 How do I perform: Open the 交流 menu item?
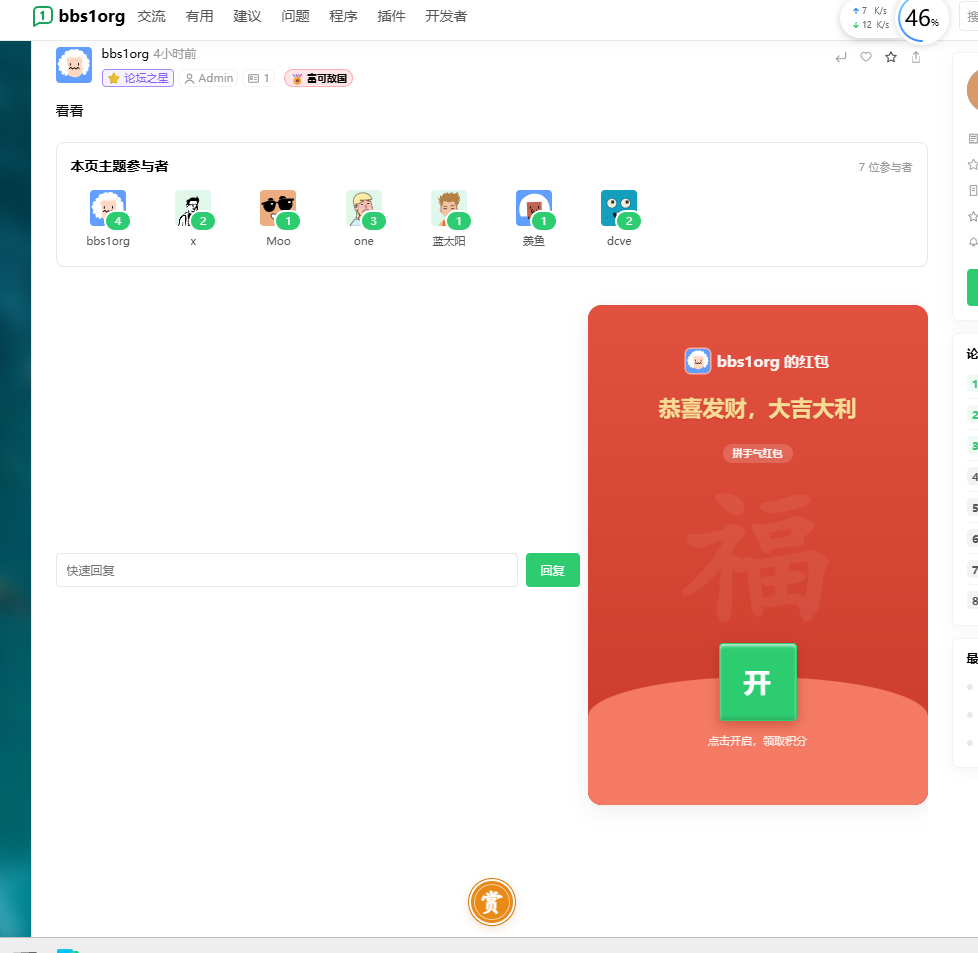tap(152, 16)
